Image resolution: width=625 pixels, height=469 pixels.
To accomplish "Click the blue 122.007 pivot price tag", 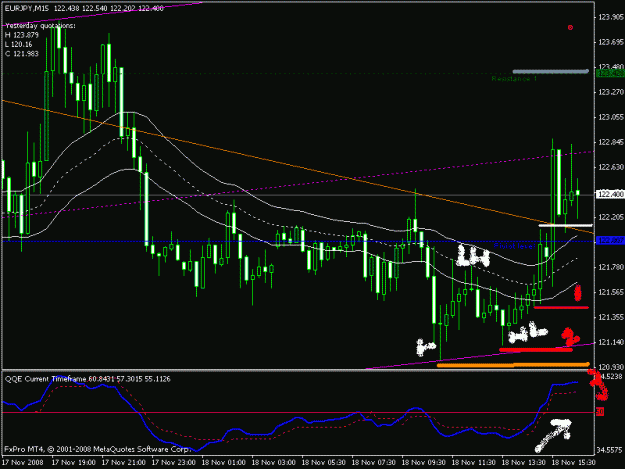I will pos(610,240).
